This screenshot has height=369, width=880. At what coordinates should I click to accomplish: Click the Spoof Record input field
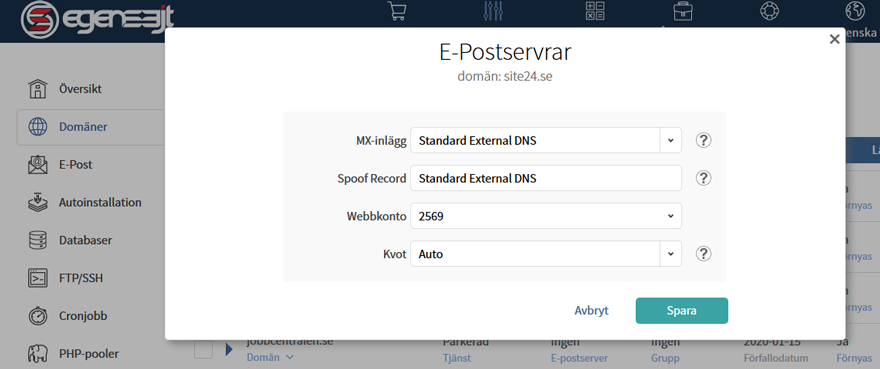click(546, 178)
